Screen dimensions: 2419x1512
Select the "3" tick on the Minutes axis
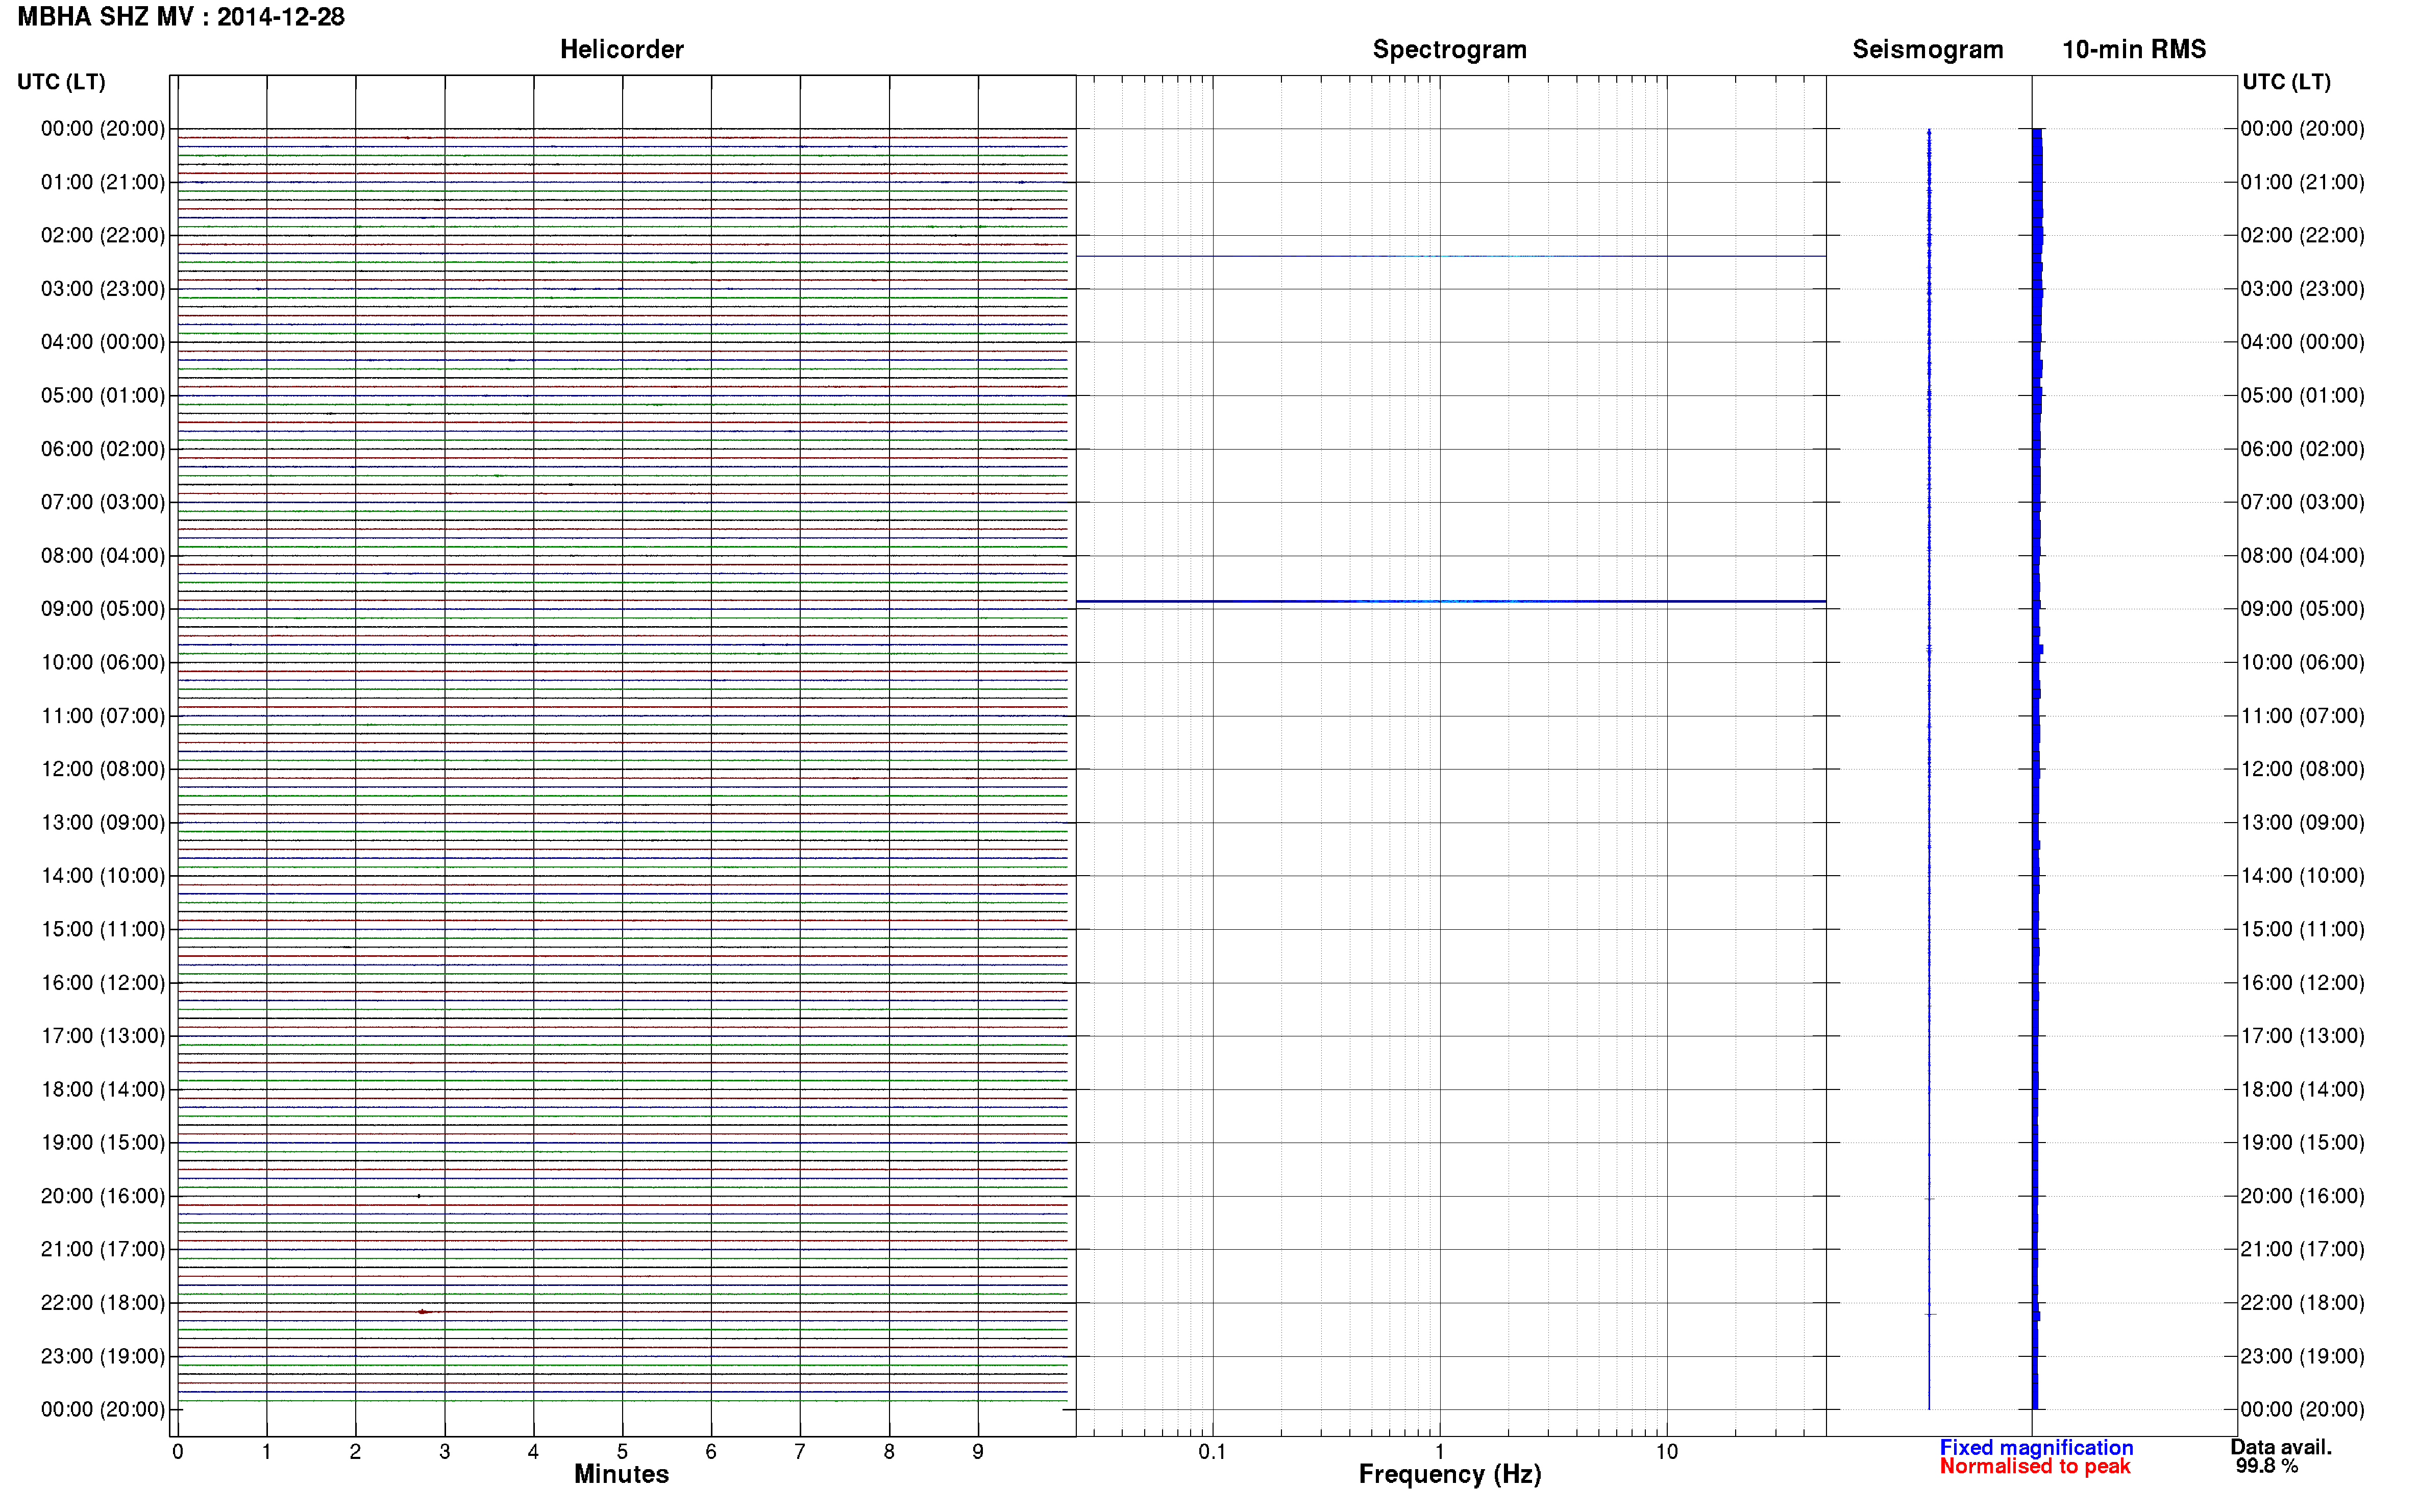[444, 1452]
